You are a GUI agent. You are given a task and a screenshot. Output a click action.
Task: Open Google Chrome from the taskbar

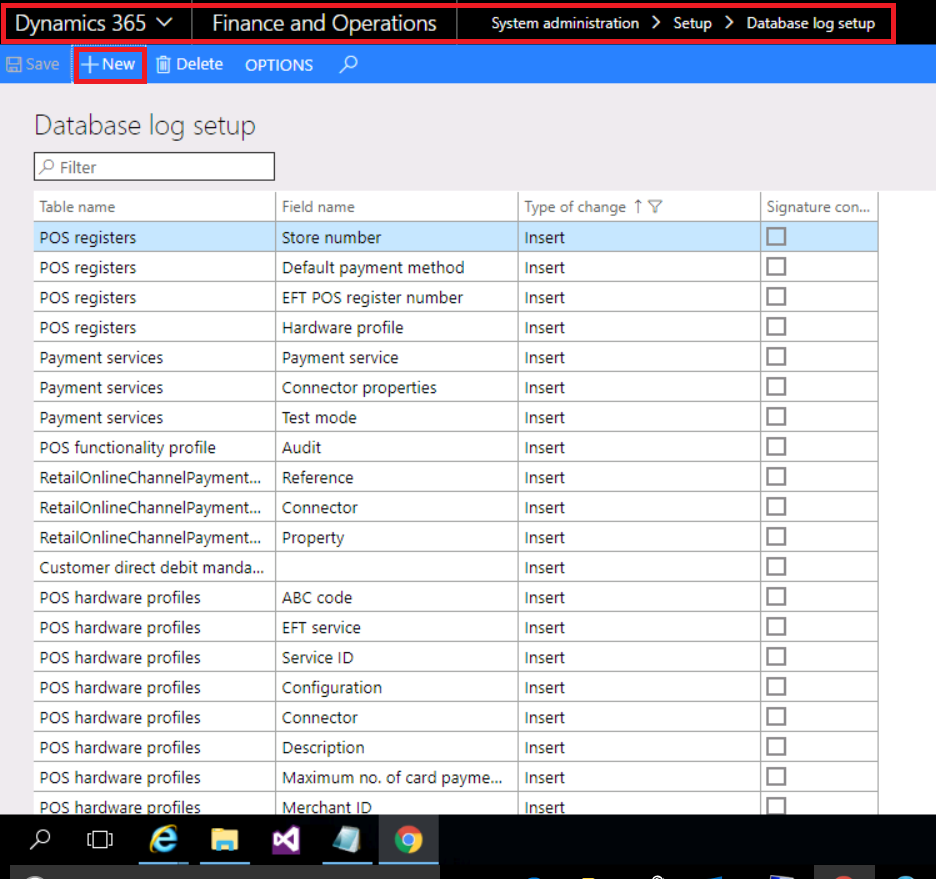coord(408,840)
